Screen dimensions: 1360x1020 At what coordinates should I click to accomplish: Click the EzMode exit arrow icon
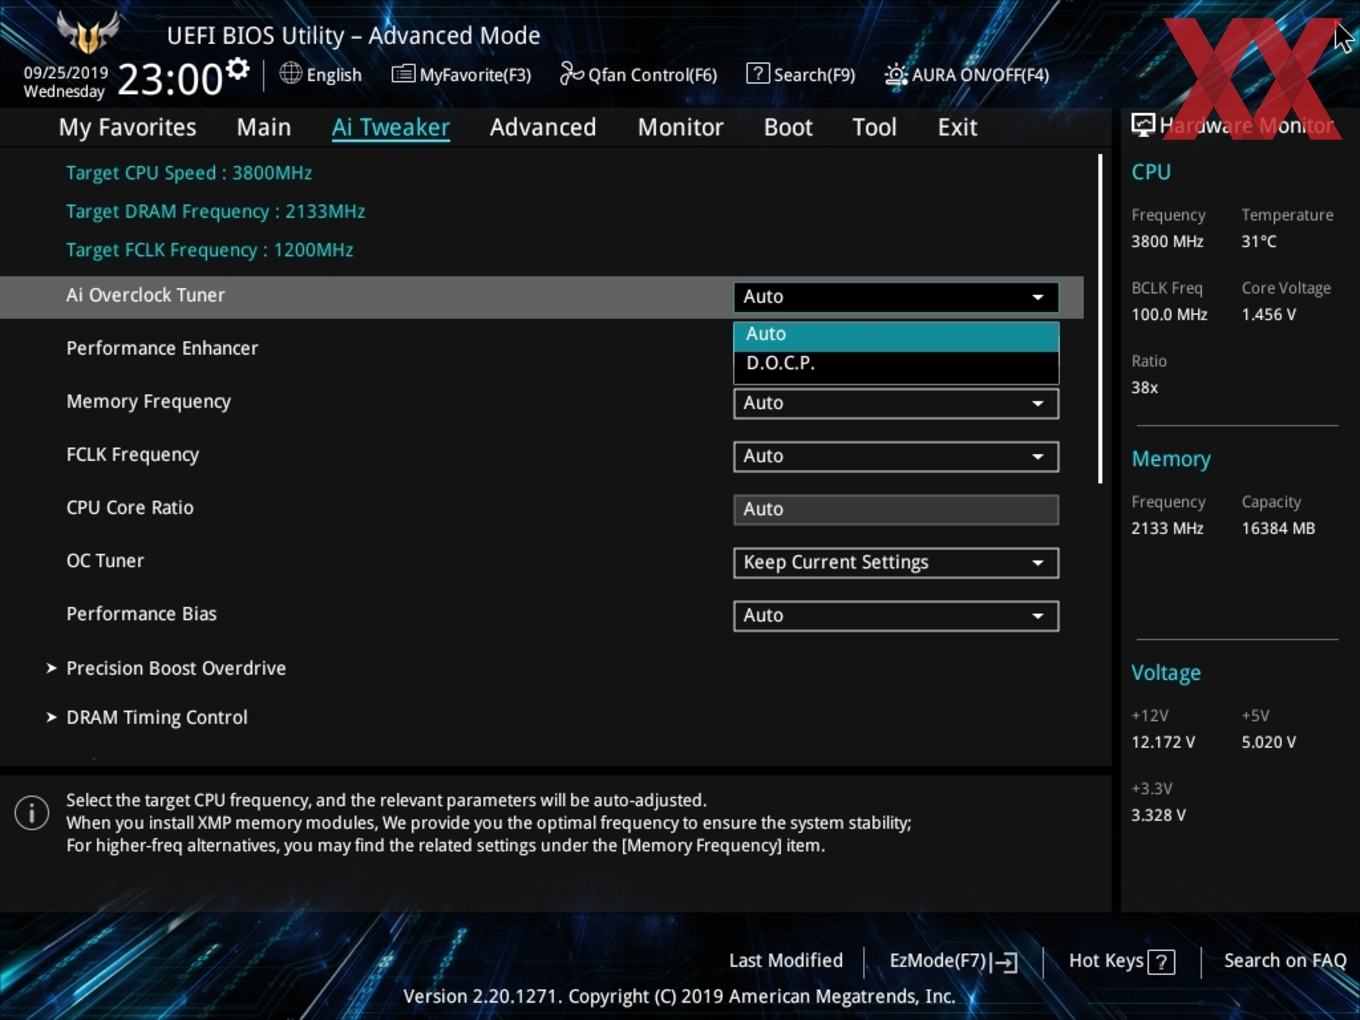[1006, 962]
